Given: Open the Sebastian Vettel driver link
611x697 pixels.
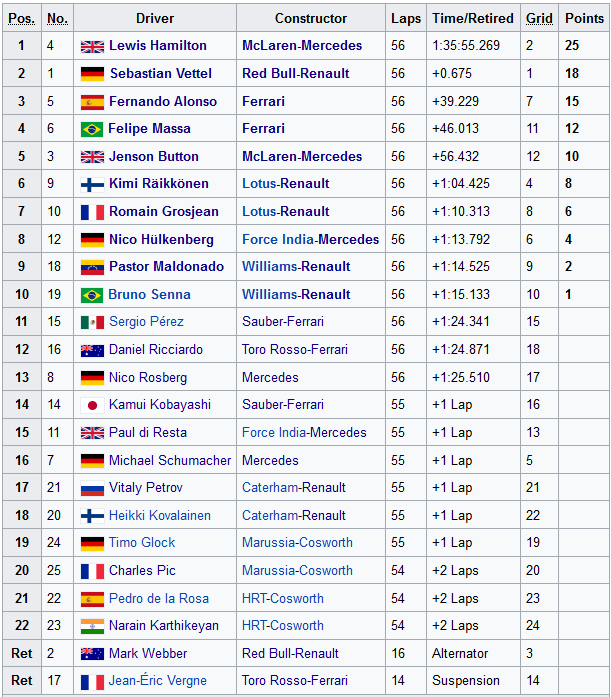Looking at the screenshot, I should [x=158, y=74].
